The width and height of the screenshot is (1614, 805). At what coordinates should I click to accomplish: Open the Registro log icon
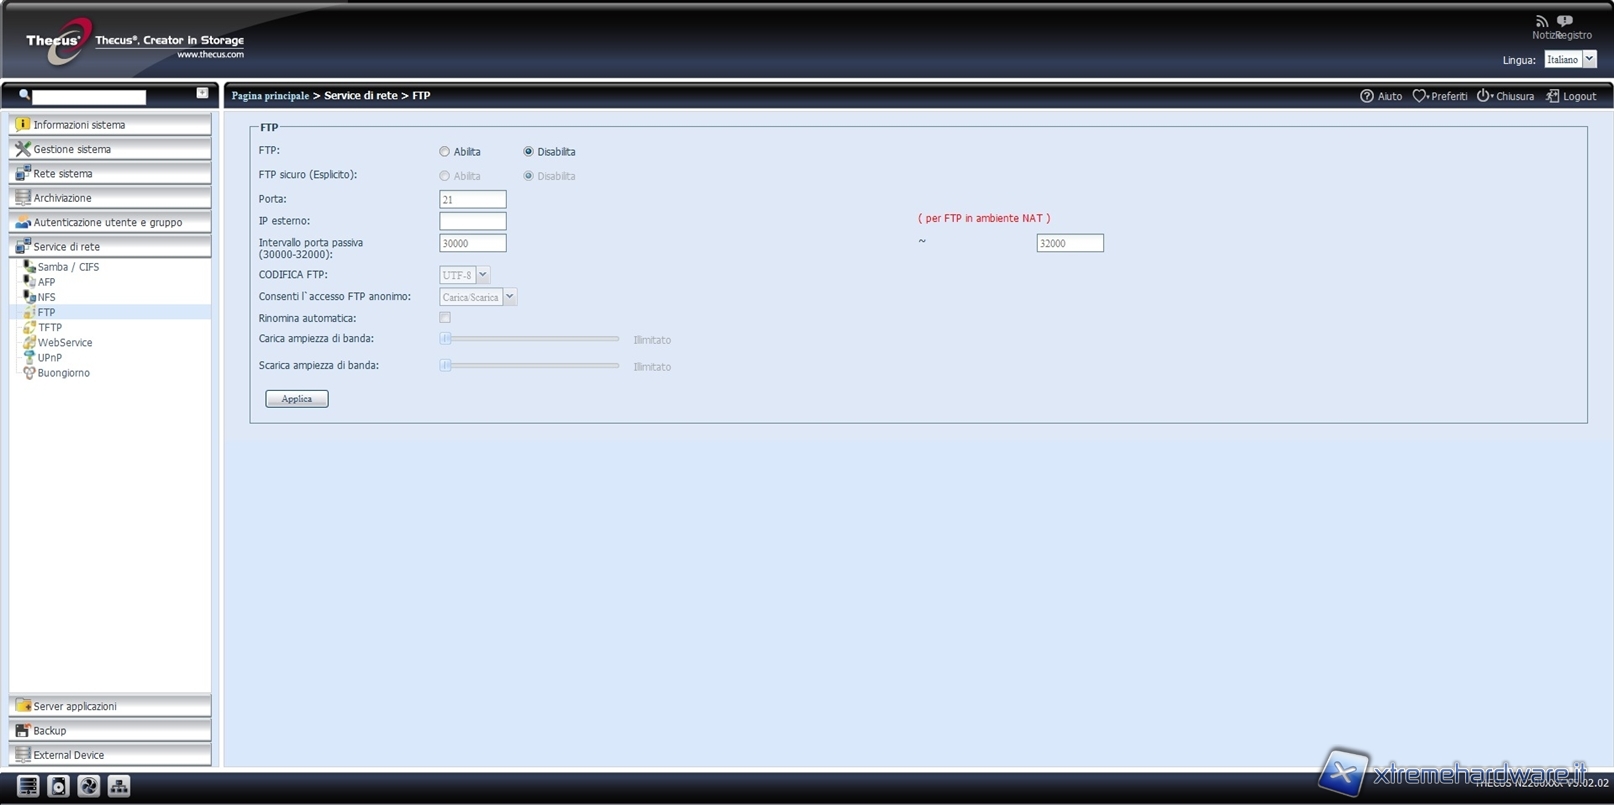1565,21
